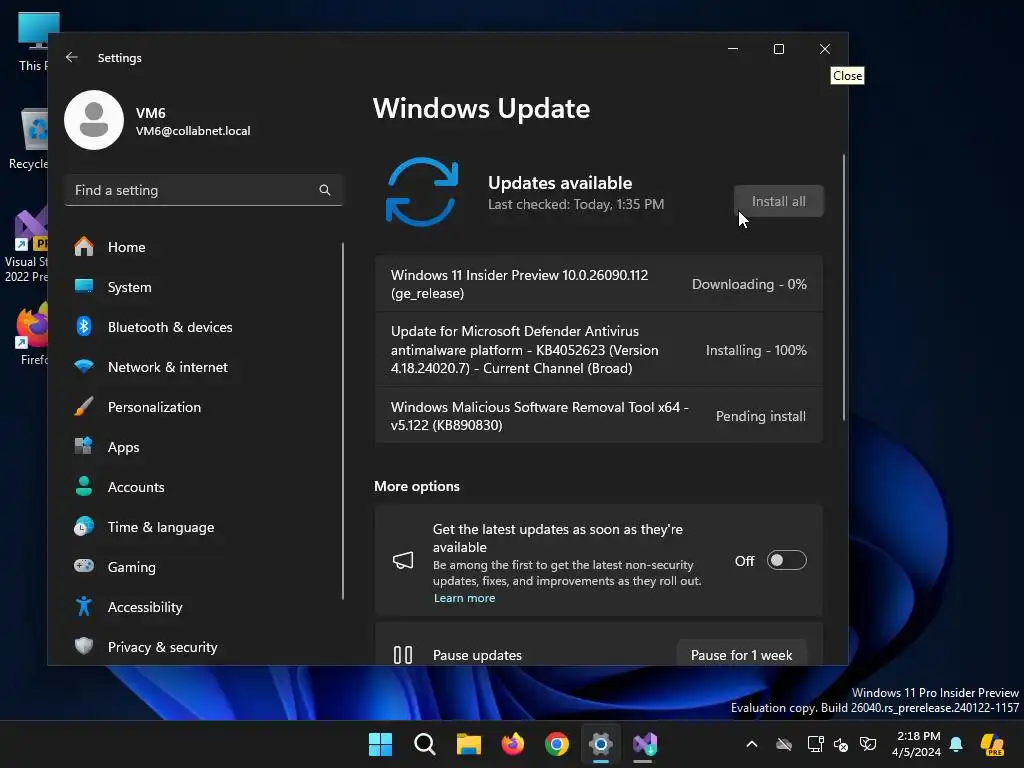Open File Explorer from taskbar
Screen dimensions: 1024x768
[469, 744]
